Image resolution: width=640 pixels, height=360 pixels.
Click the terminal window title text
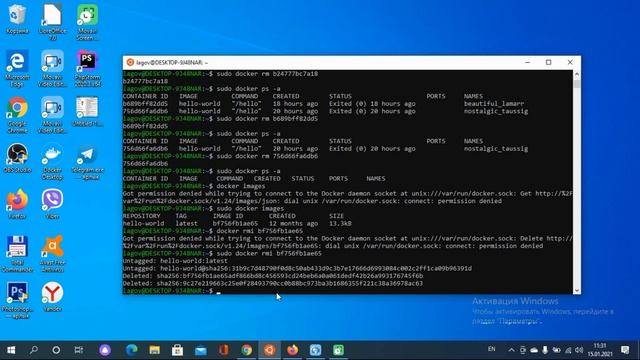point(172,62)
